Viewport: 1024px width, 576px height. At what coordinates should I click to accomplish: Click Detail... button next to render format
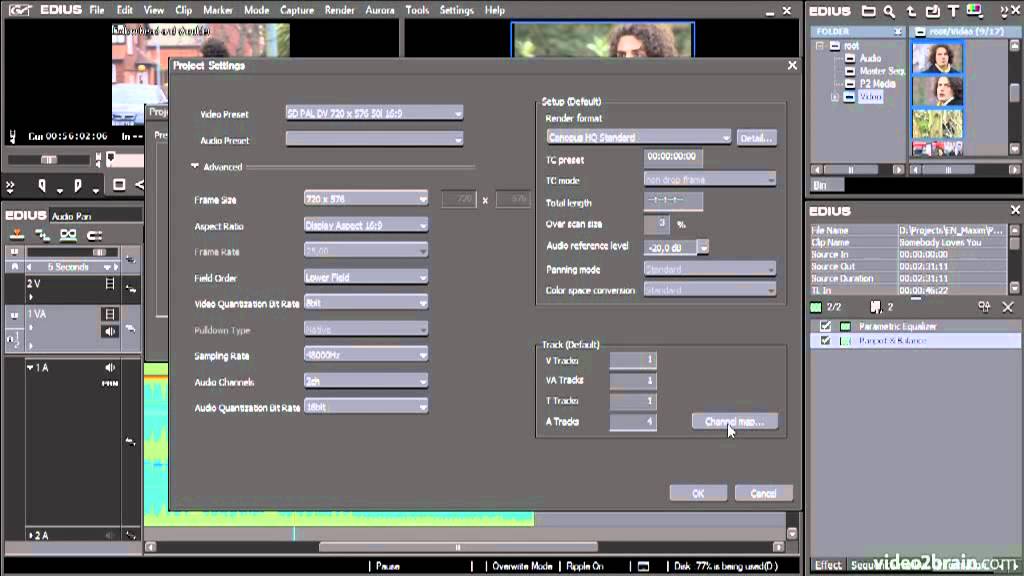tap(756, 138)
